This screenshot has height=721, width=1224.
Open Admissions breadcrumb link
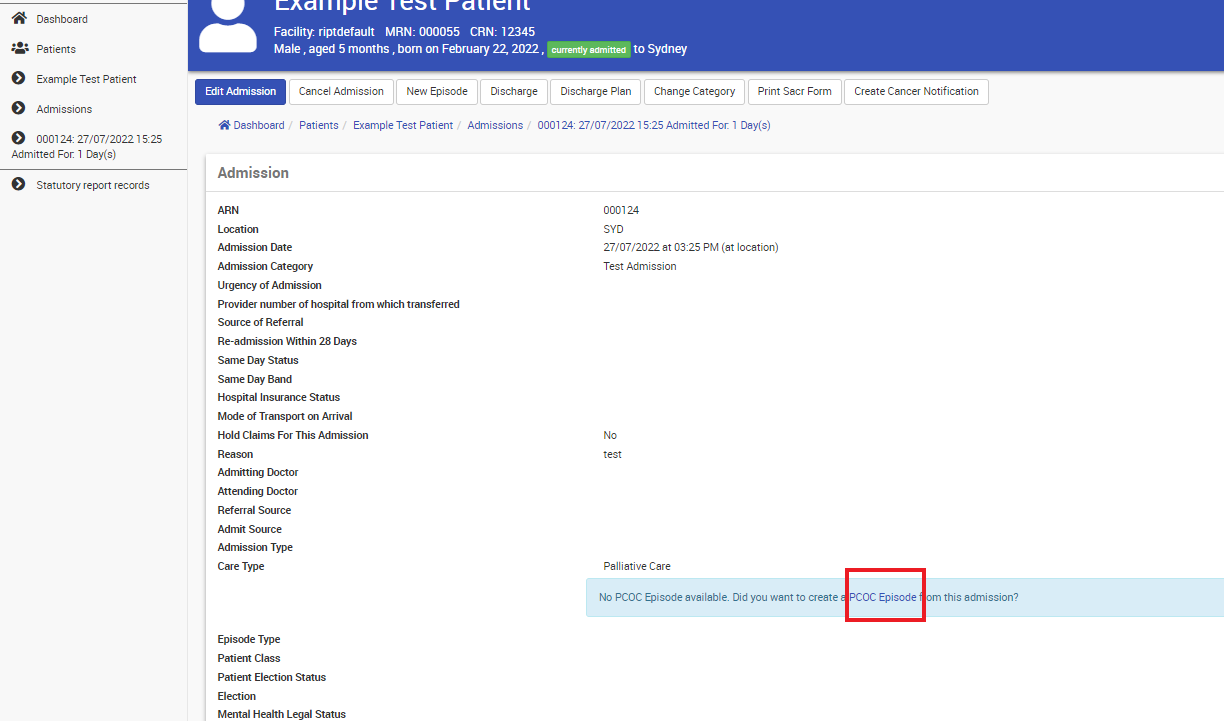coord(495,126)
